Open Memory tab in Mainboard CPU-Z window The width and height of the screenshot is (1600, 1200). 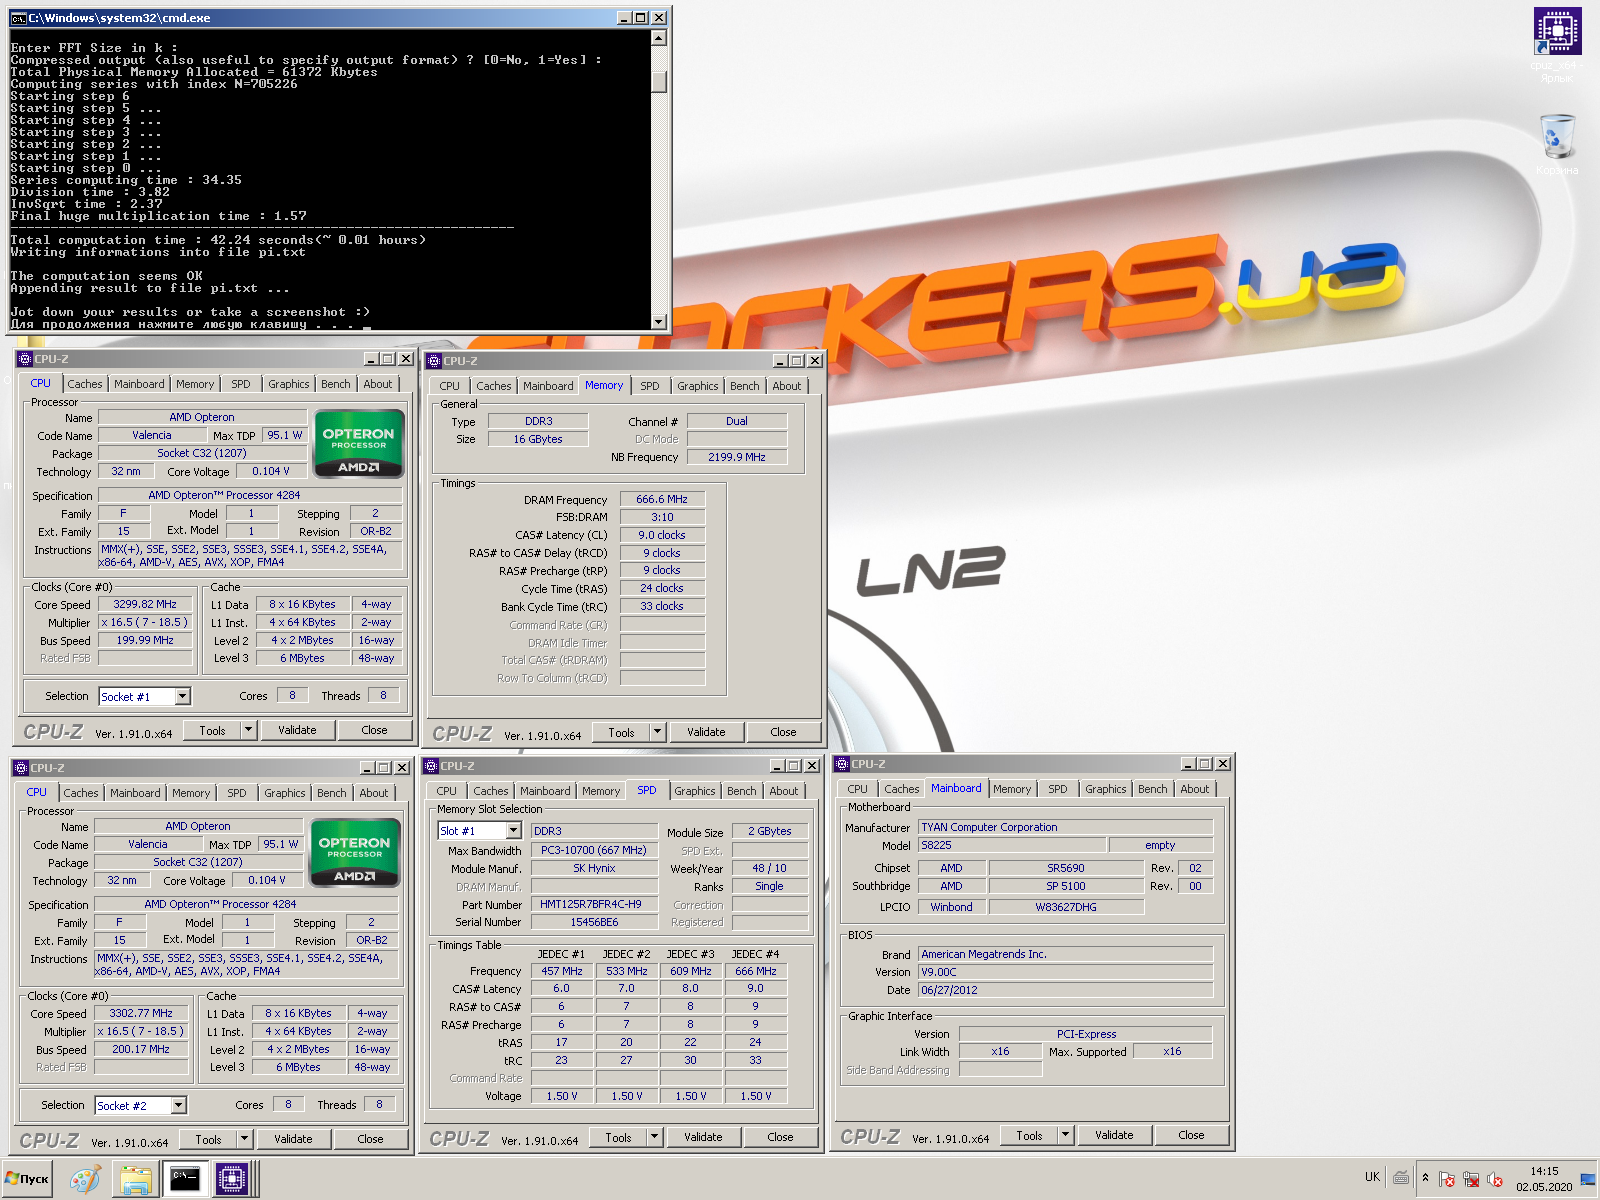click(1012, 789)
